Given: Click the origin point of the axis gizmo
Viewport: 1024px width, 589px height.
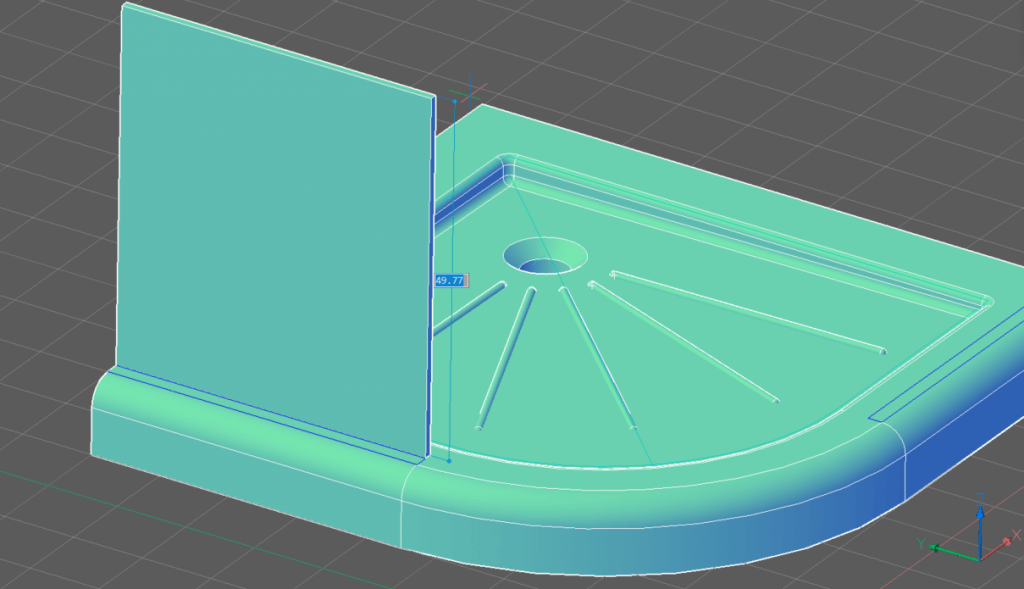Looking at the screenshot, I should pyautogui.click(x=980, y=560).
